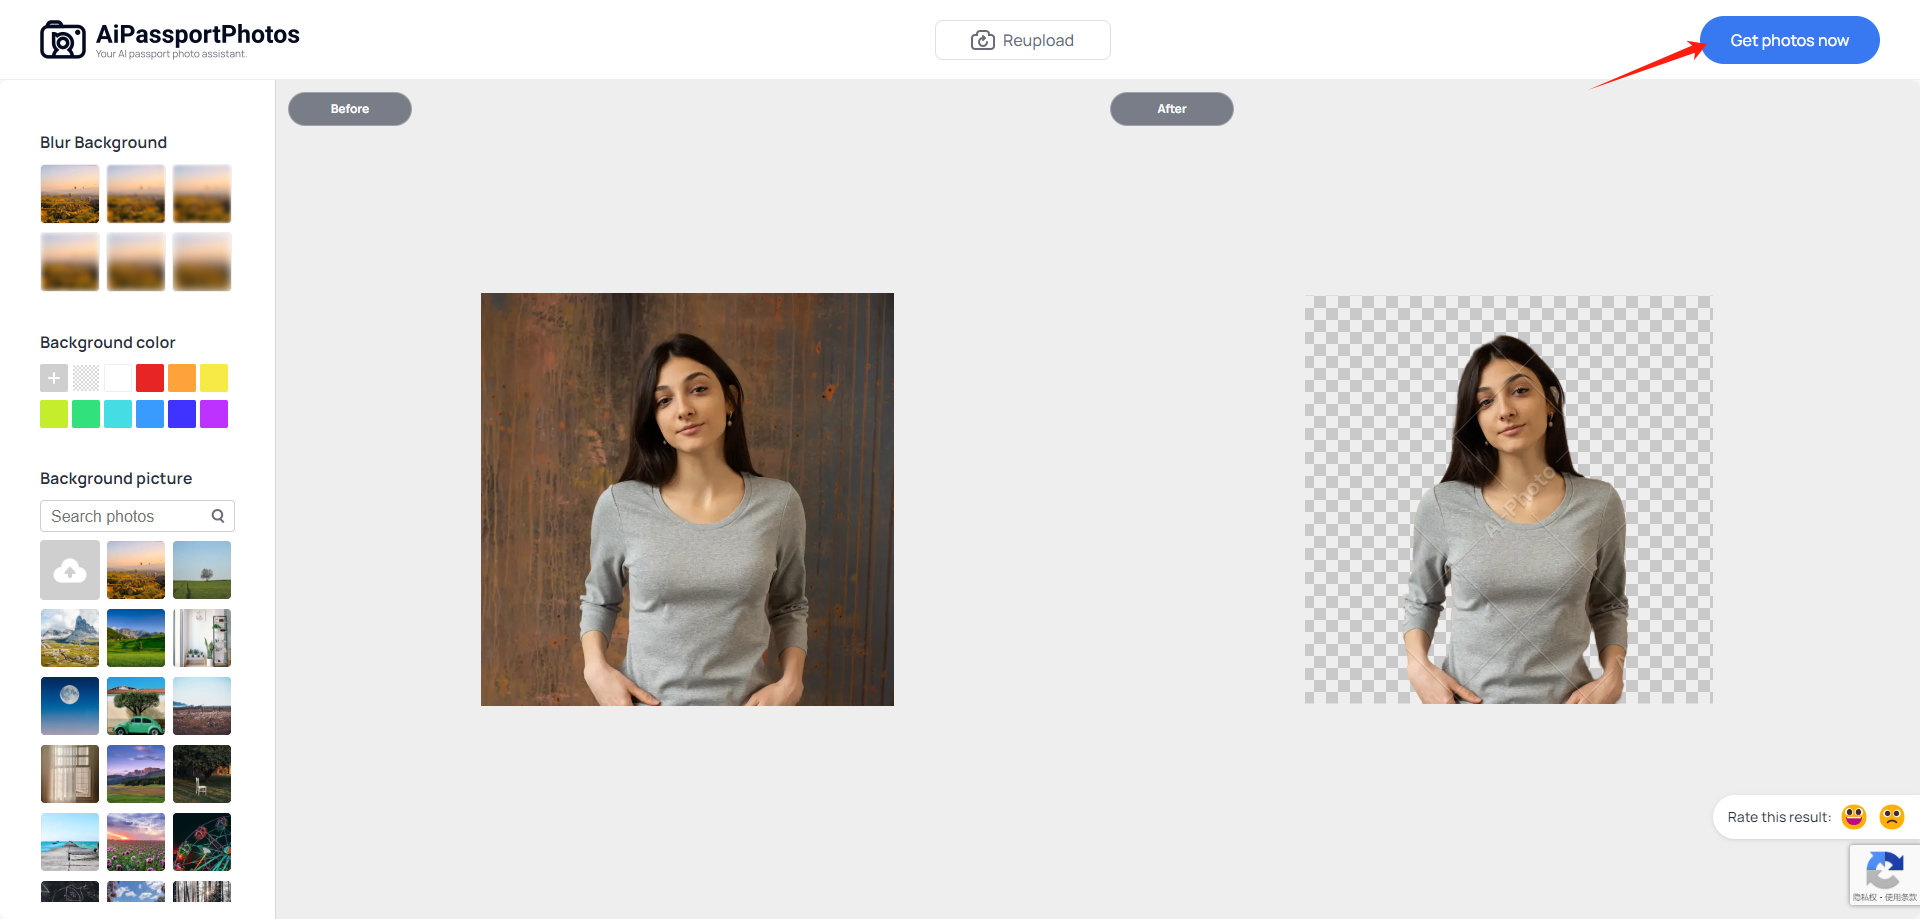Screen dimensions: 1920x919
Task: Click the Get photos now button
Action: tap(1789, 40)
